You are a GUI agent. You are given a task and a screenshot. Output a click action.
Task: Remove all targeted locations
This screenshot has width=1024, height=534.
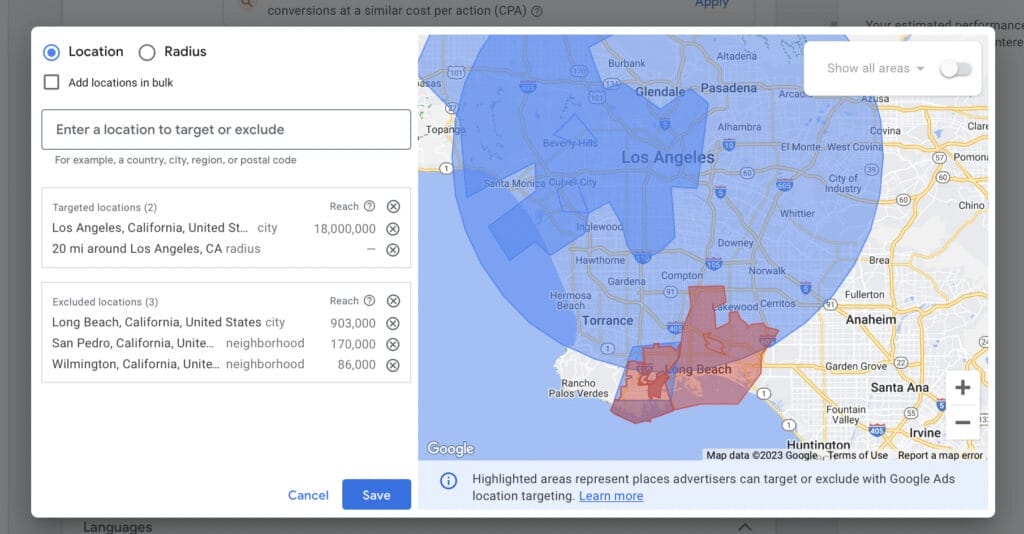pos(393,206)
